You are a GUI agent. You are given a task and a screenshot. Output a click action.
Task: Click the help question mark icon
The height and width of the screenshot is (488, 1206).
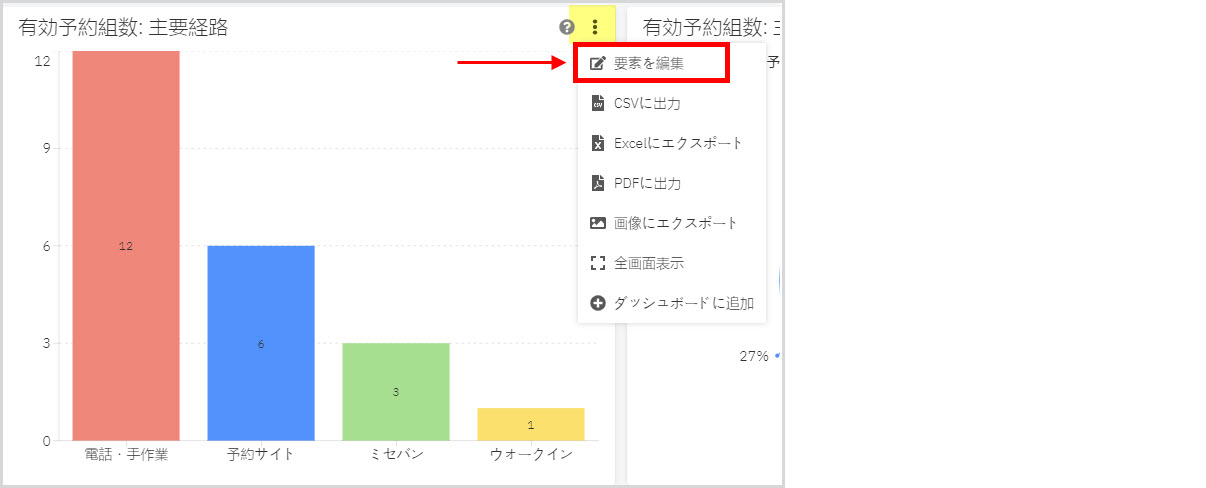coord(567,27)
